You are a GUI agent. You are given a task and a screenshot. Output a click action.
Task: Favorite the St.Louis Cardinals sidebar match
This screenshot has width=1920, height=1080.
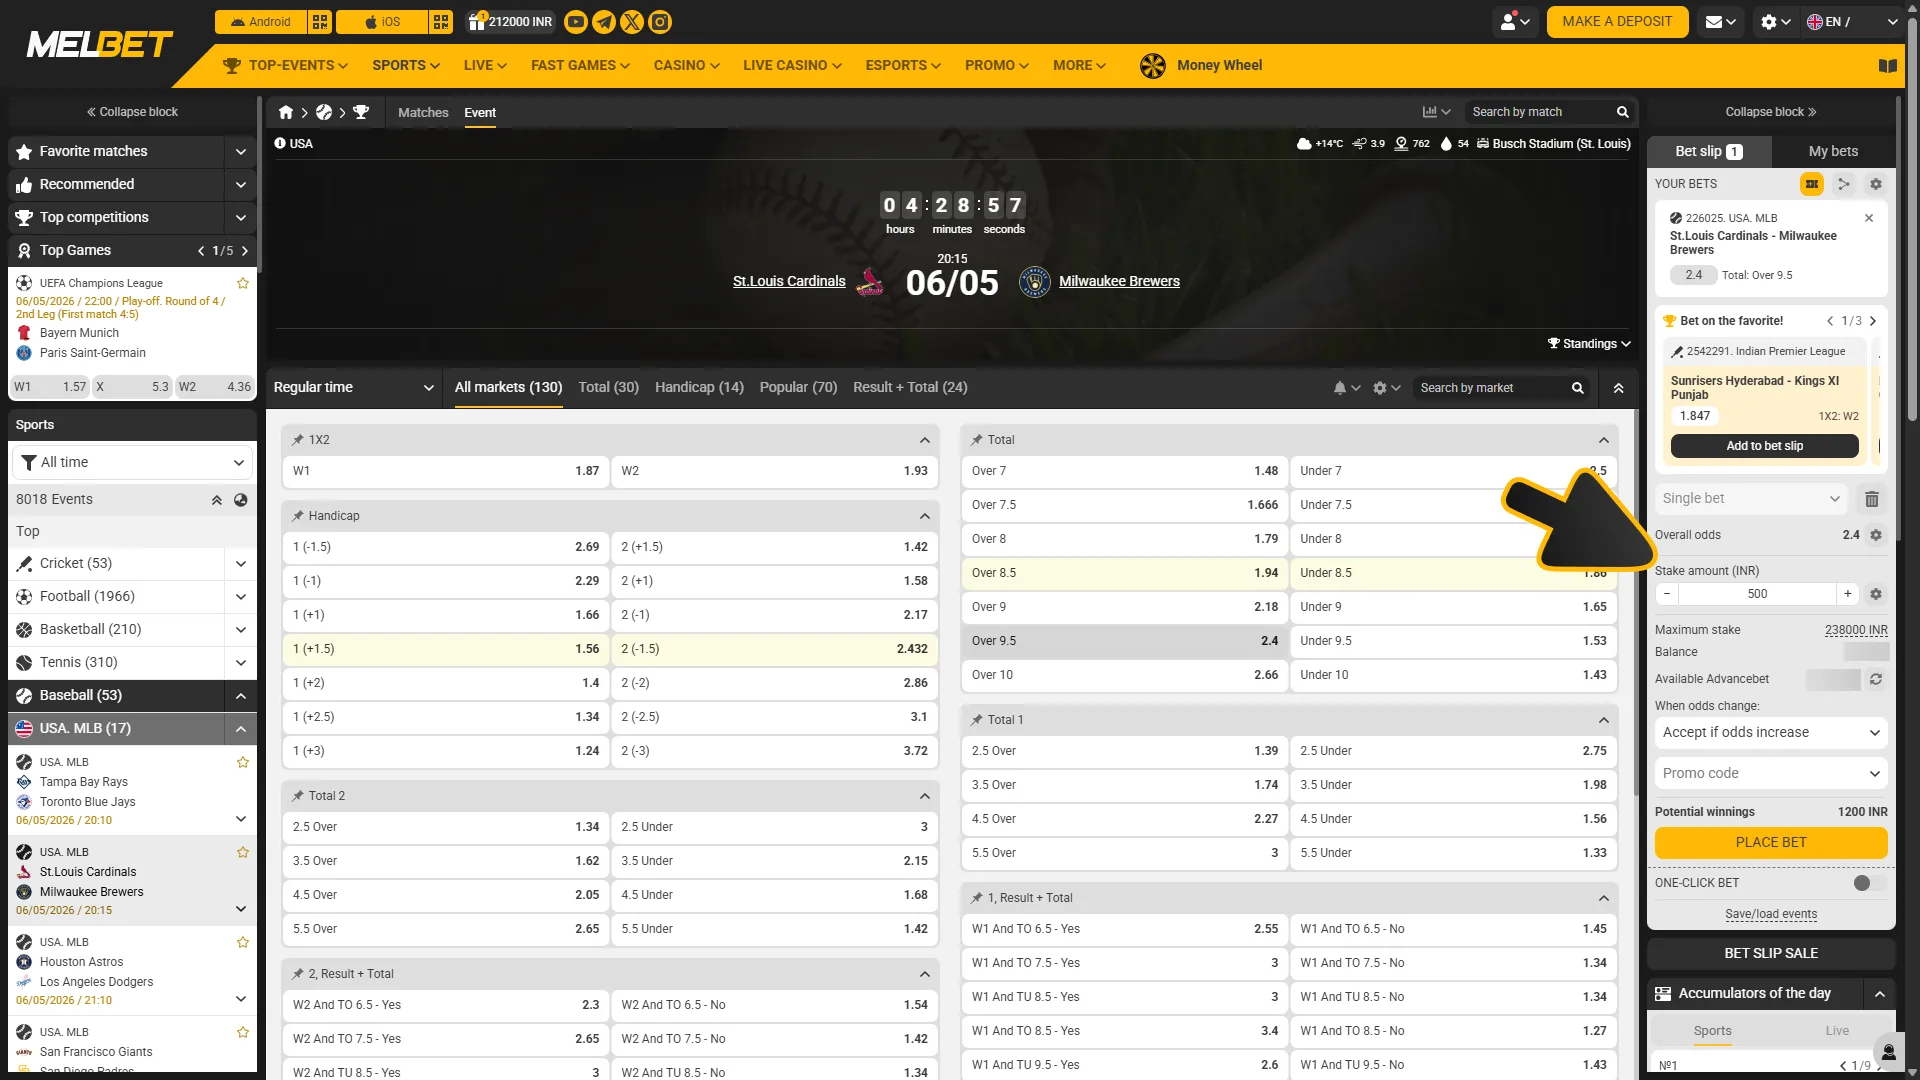(x=242, y=853)
